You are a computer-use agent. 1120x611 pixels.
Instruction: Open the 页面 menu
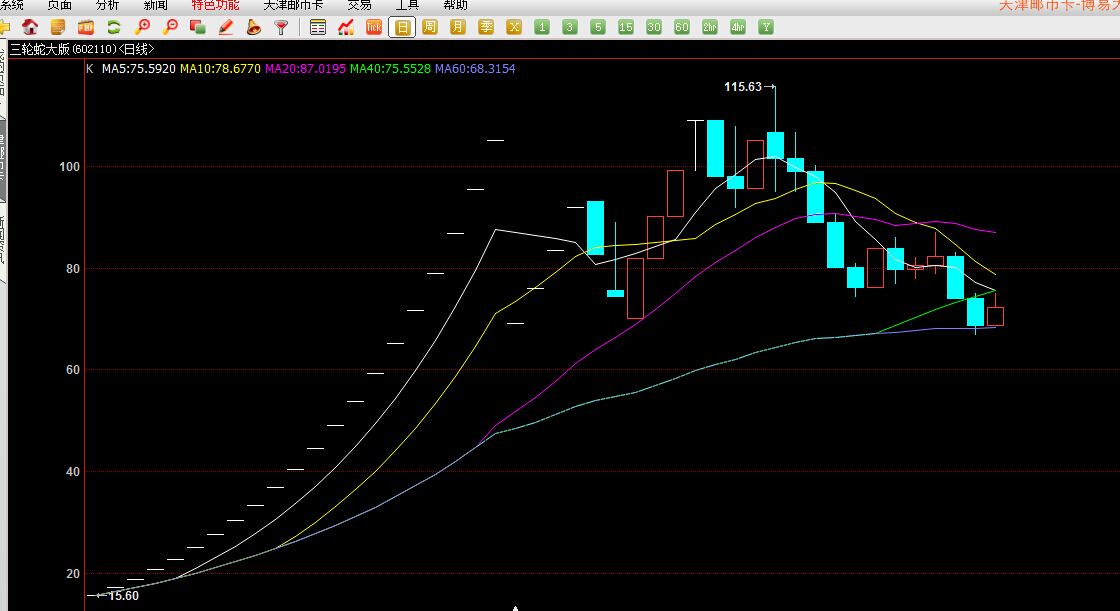[59, 5]
